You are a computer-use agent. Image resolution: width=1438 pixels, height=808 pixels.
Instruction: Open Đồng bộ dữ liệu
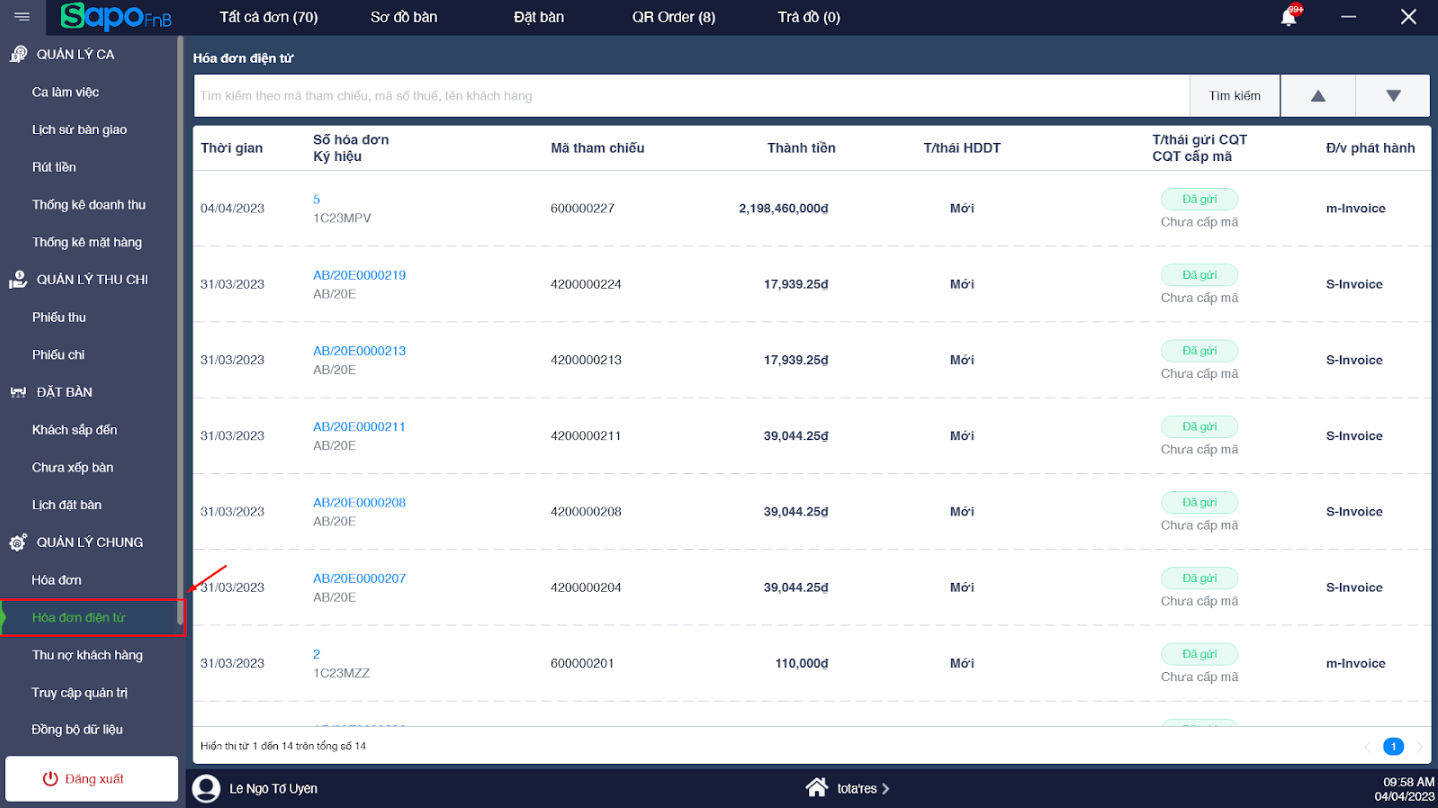point(77,730)
